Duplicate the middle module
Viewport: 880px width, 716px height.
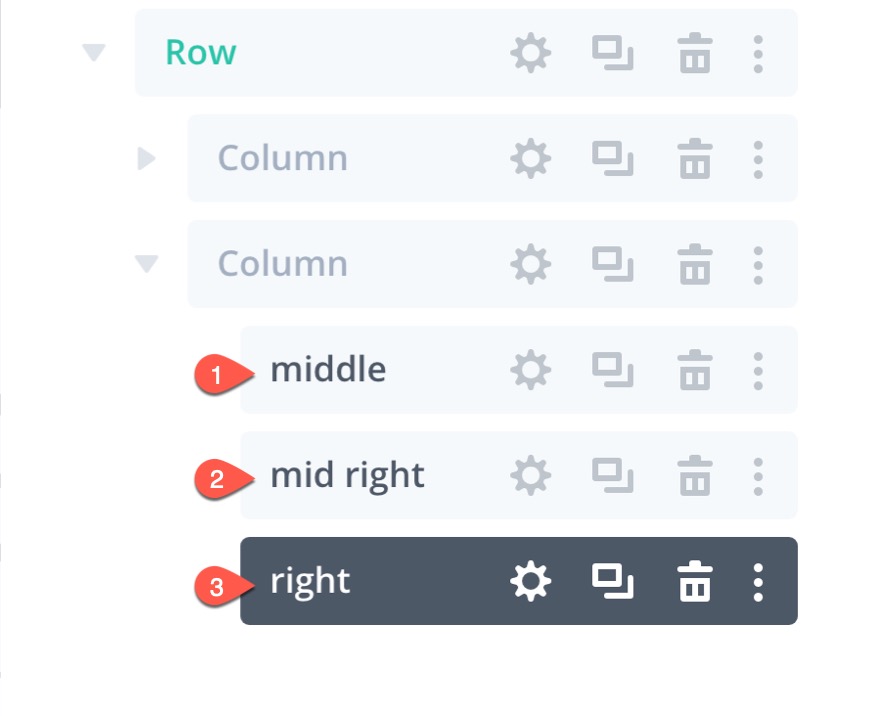pos(612,370)
